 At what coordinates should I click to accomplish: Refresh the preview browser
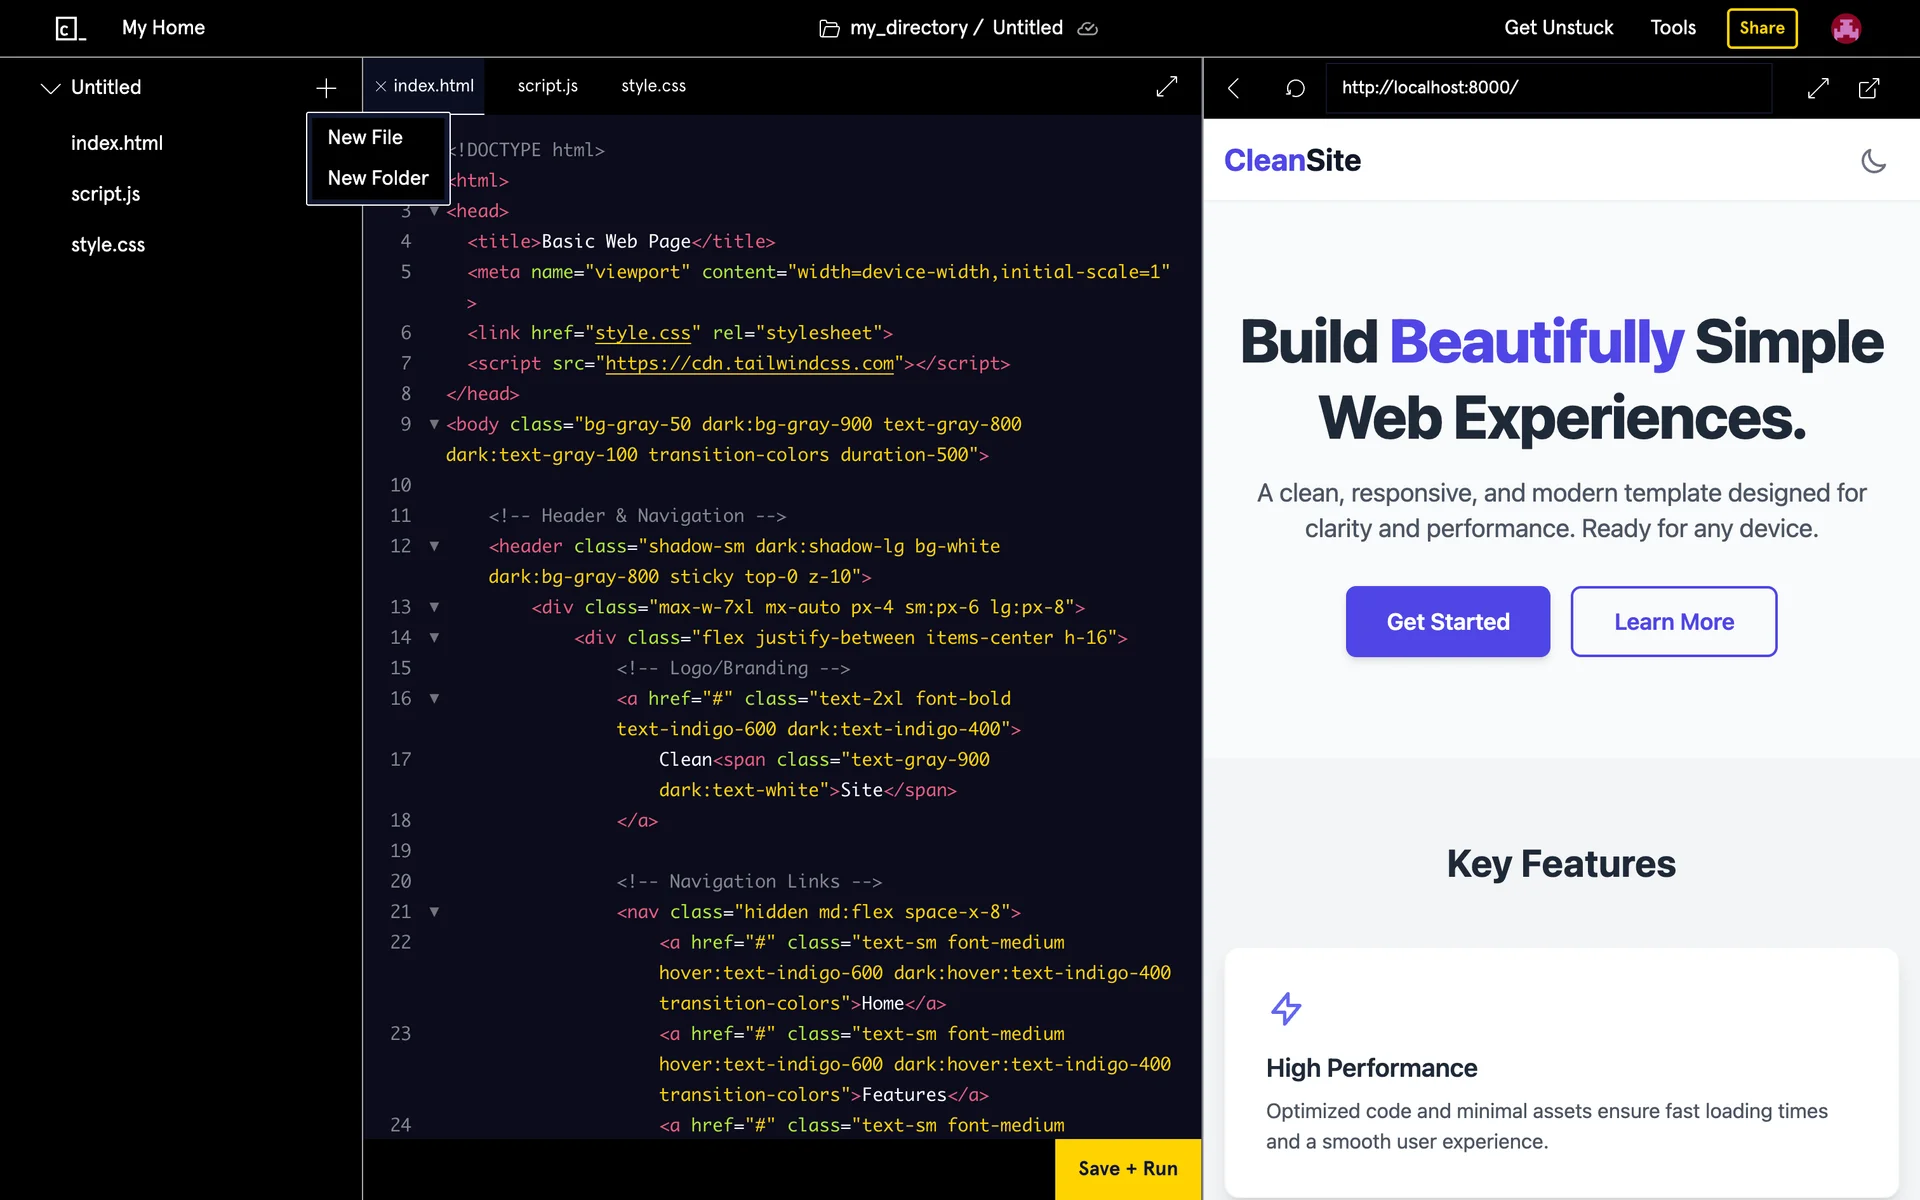pyautogui.click(x=1295, y=88)
